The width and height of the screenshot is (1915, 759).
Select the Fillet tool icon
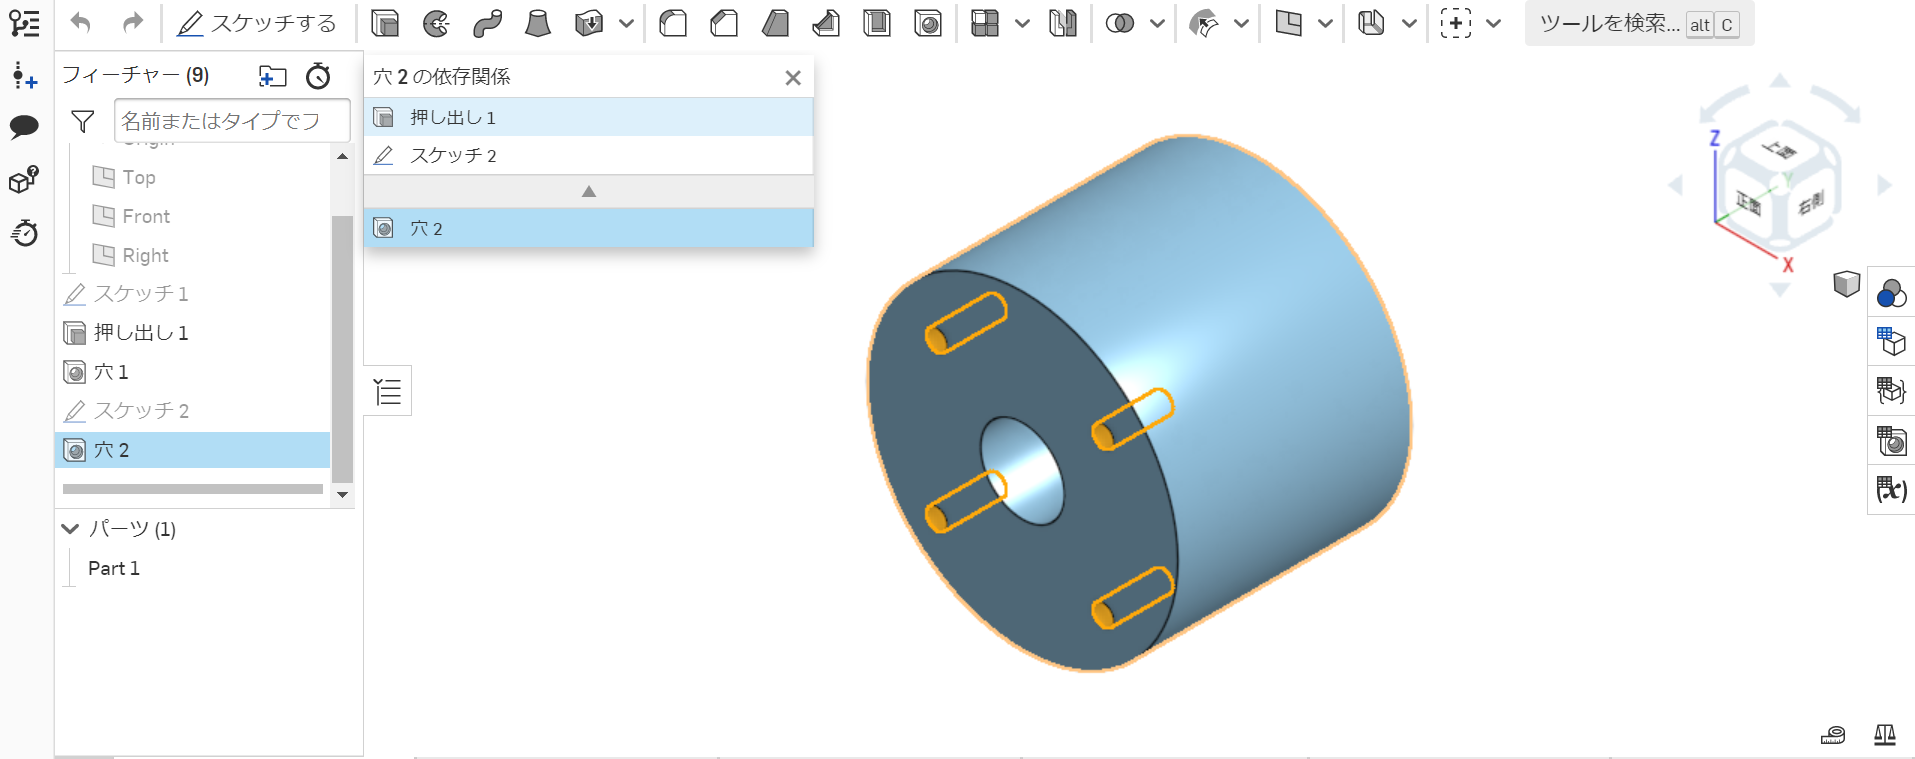click(x=673, y=23)
